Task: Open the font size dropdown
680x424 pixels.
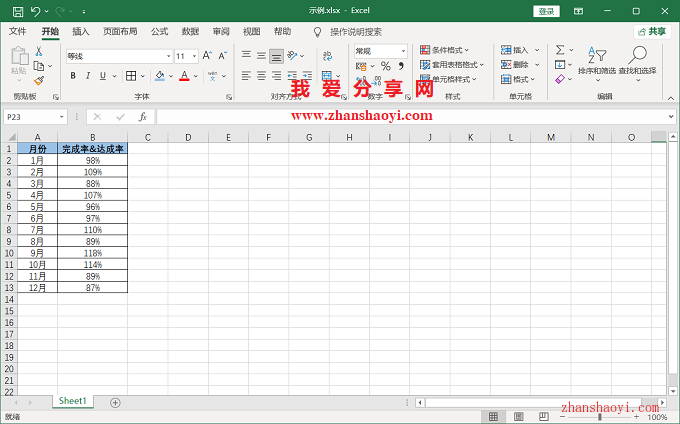Action: tap(194, 56)
